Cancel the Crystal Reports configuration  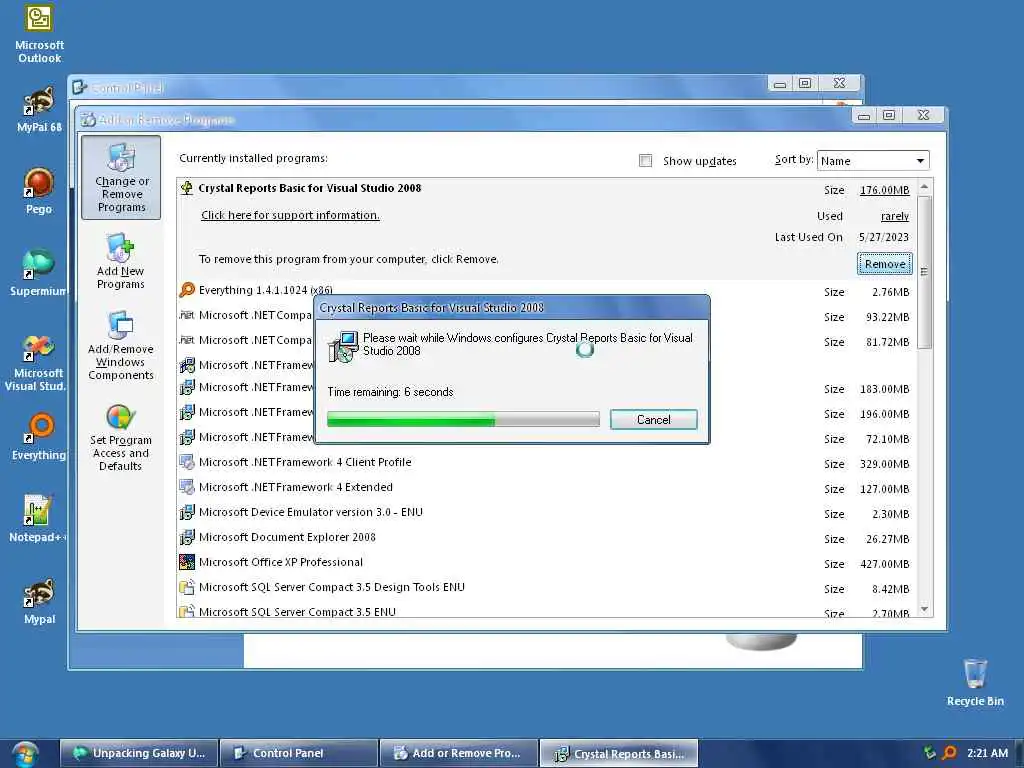pyautogui.click(x=654, y=419)
